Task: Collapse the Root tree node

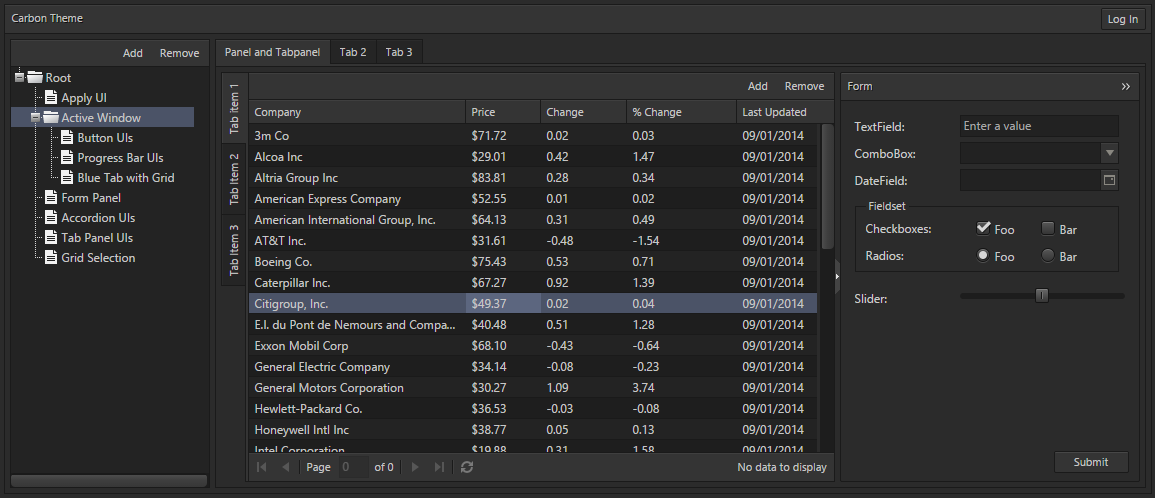Action: pyautogui.click(x=19, y=77)
